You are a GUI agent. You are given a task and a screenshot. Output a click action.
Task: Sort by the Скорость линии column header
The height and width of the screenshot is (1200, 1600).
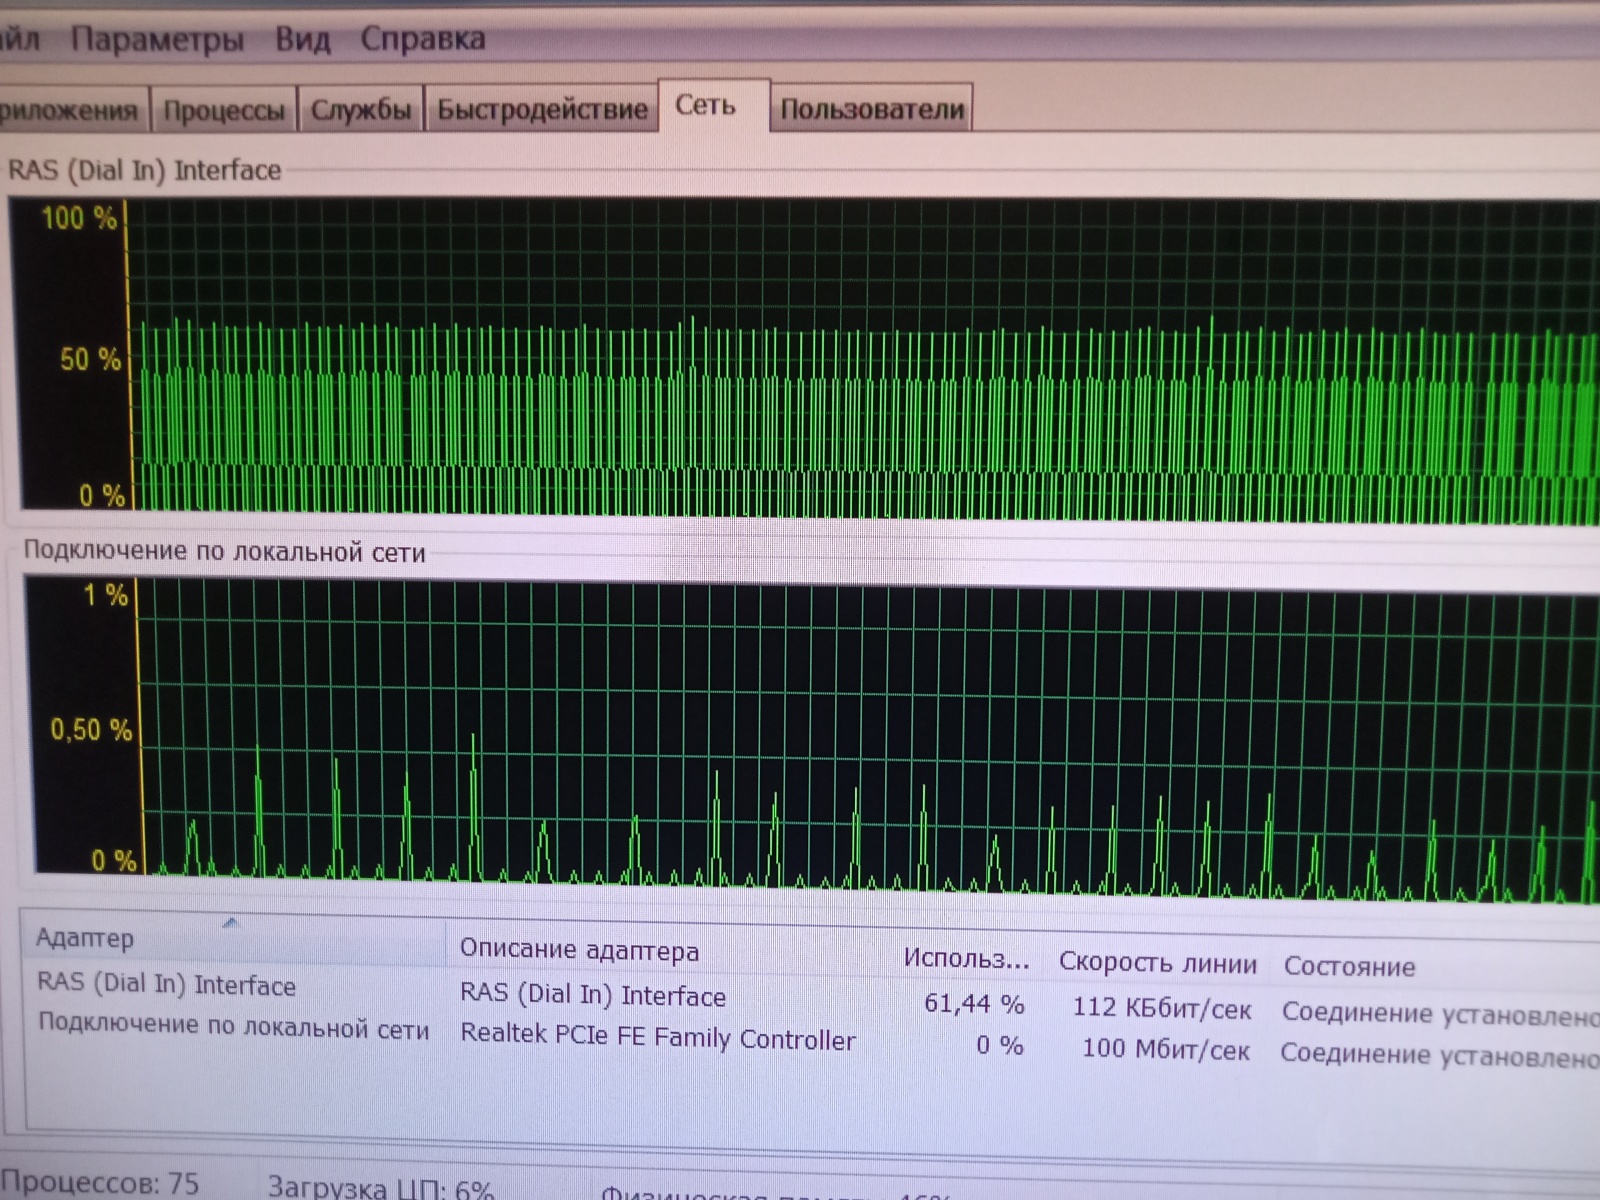[x=1157, y=963]
